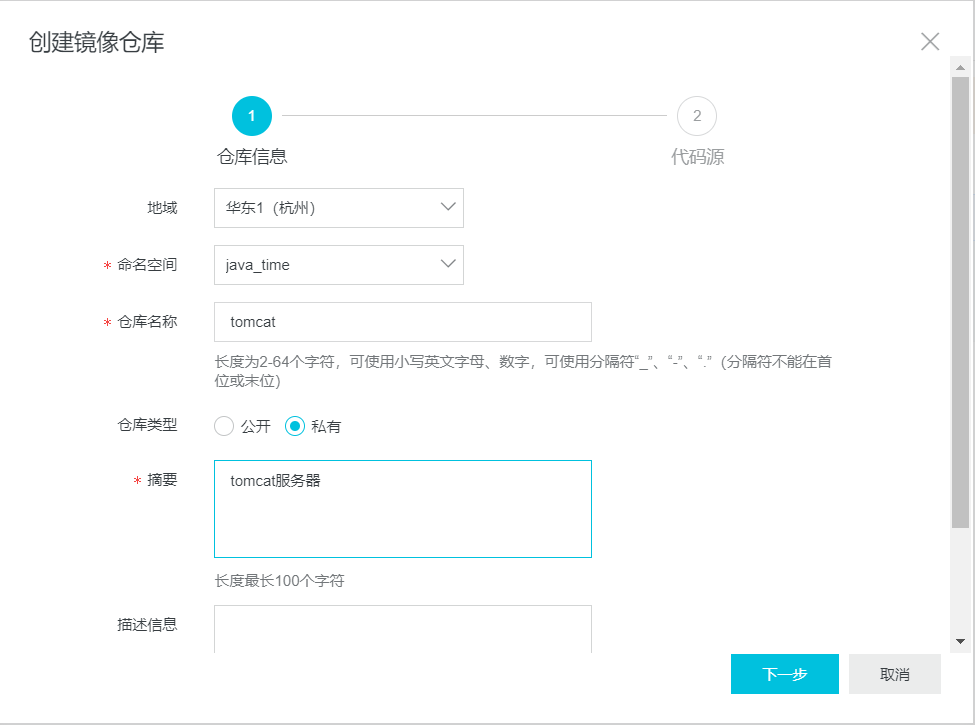Click the 仓库名称 tomcat input field
Image resolution: width=975 pixels, height=725 pixels.
(403, 322)
